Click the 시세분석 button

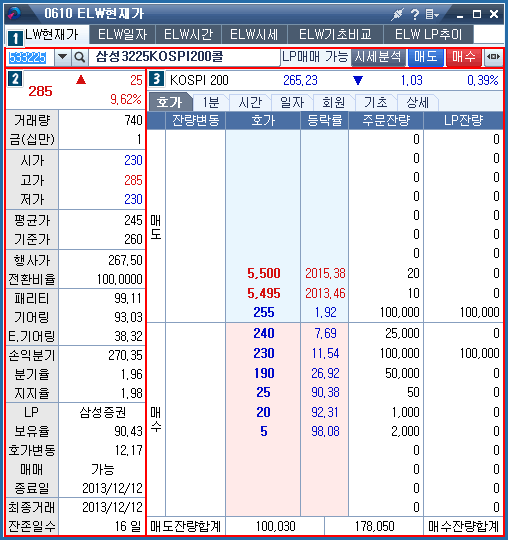pyautogui.click(x=378, y=57)
